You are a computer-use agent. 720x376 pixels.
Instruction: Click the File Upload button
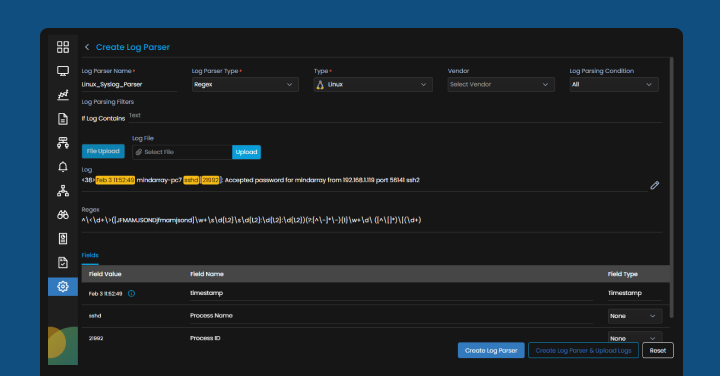103,151
